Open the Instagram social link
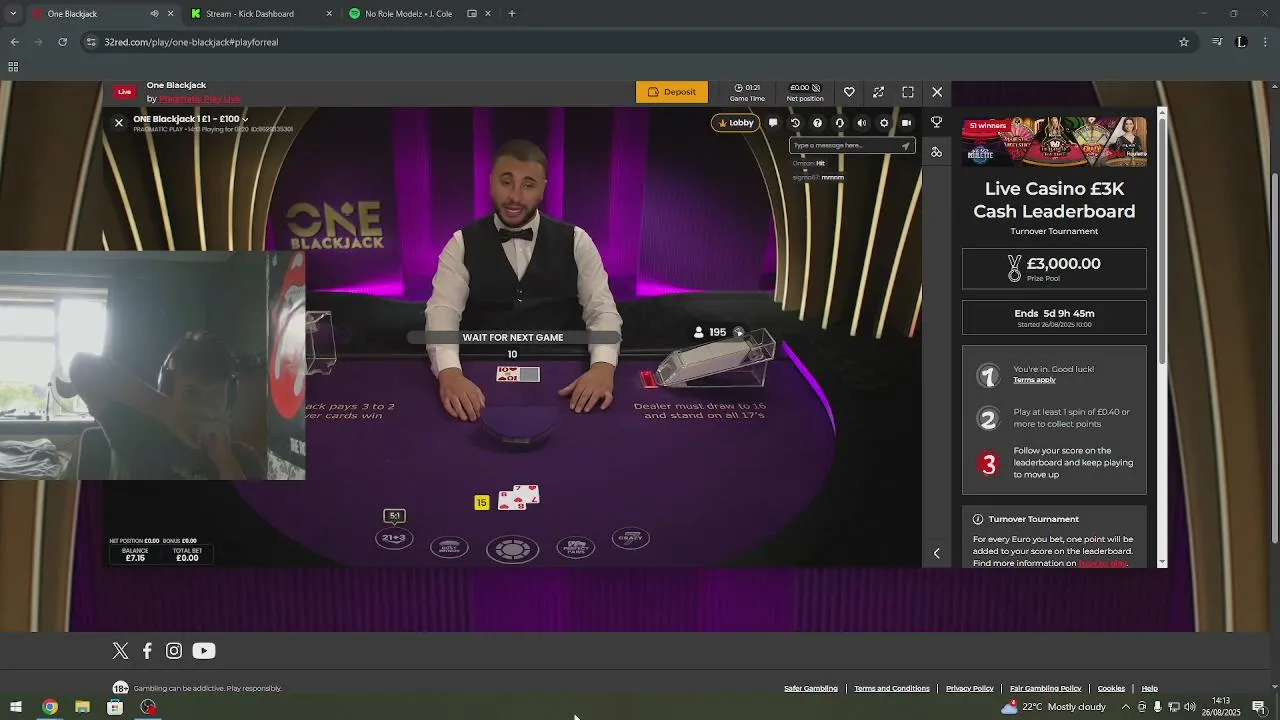Image resolution: width=1280 pixels, height=720 pixels. (174, 651)
